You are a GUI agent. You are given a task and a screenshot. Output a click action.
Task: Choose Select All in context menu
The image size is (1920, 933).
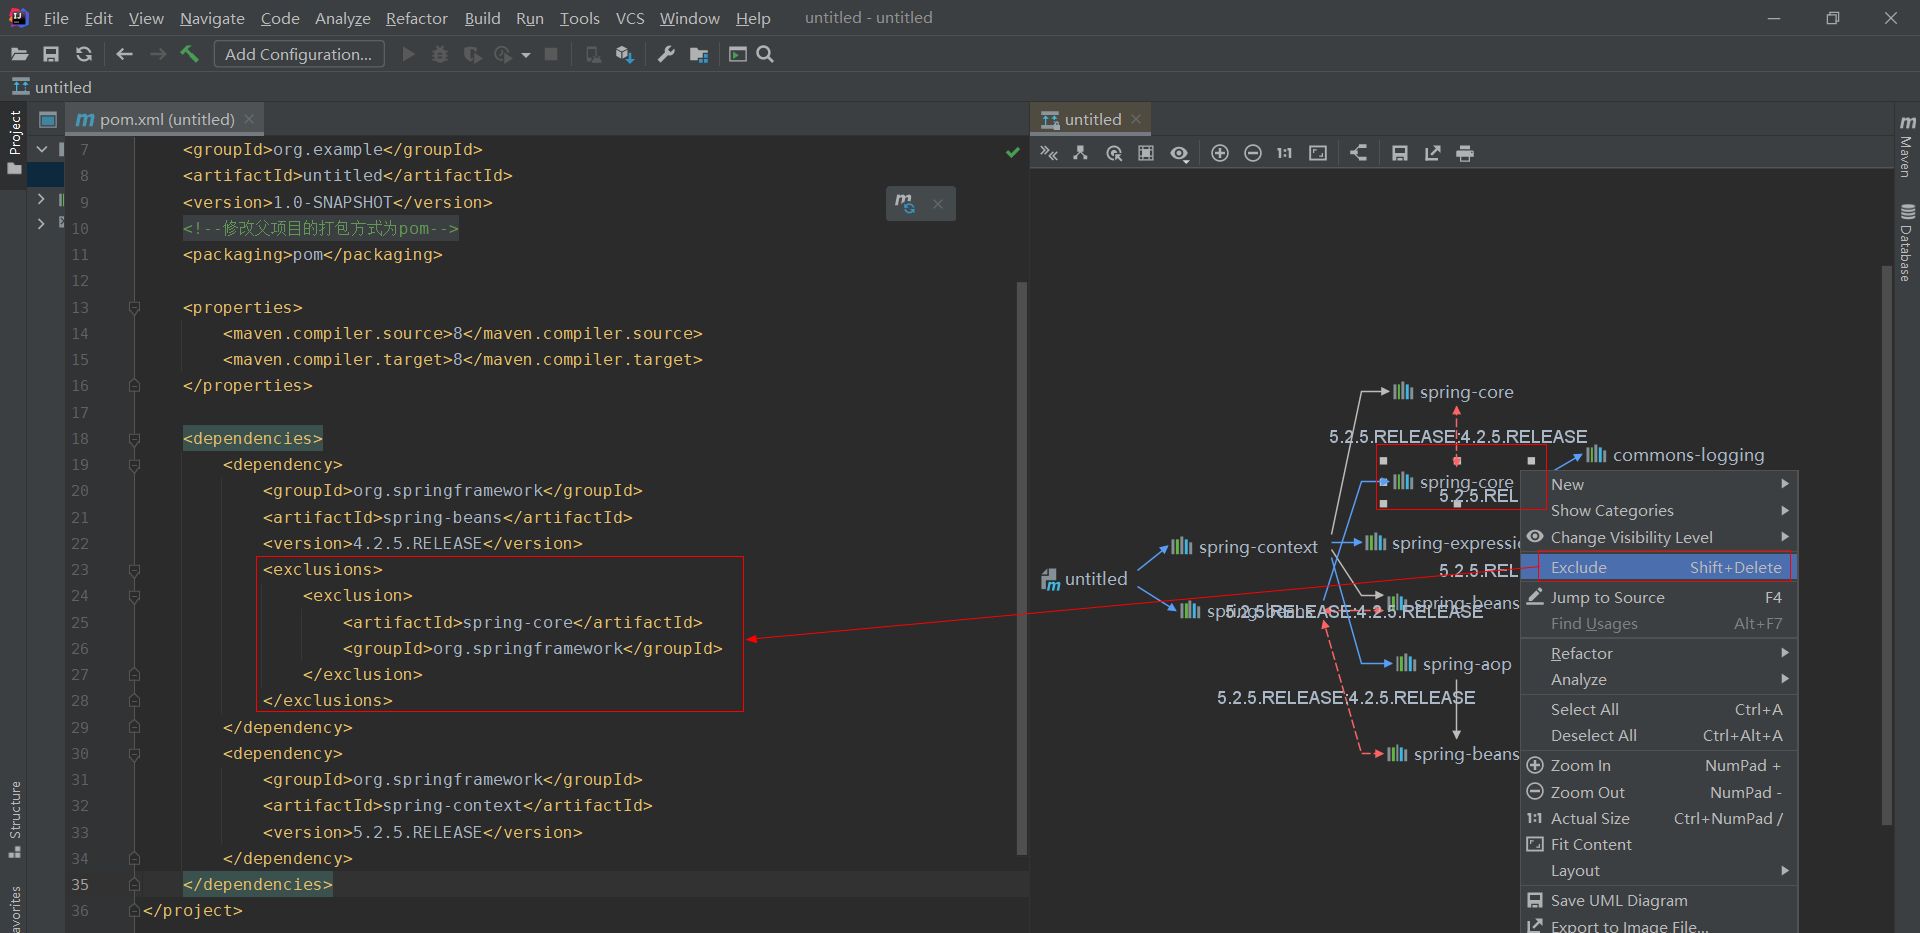(x=1659, y=709)
